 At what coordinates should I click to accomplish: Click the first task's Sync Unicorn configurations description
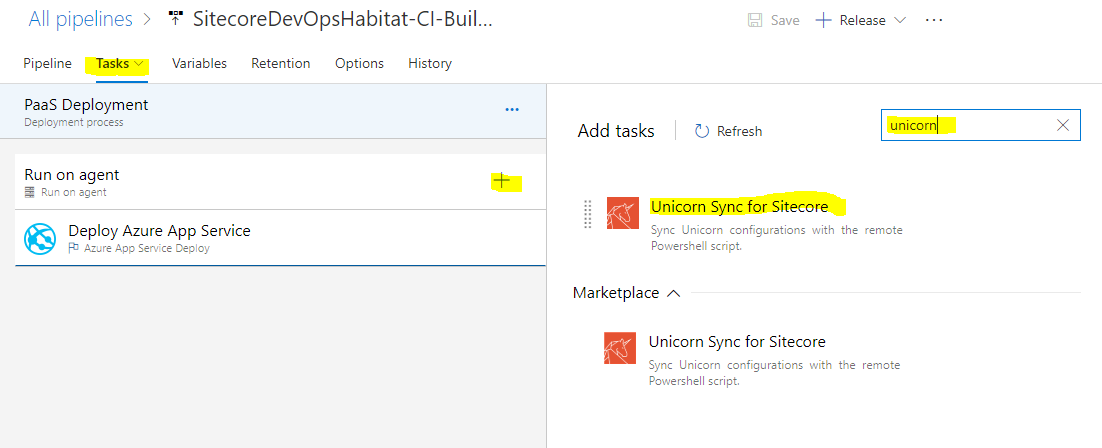[777, 238]
